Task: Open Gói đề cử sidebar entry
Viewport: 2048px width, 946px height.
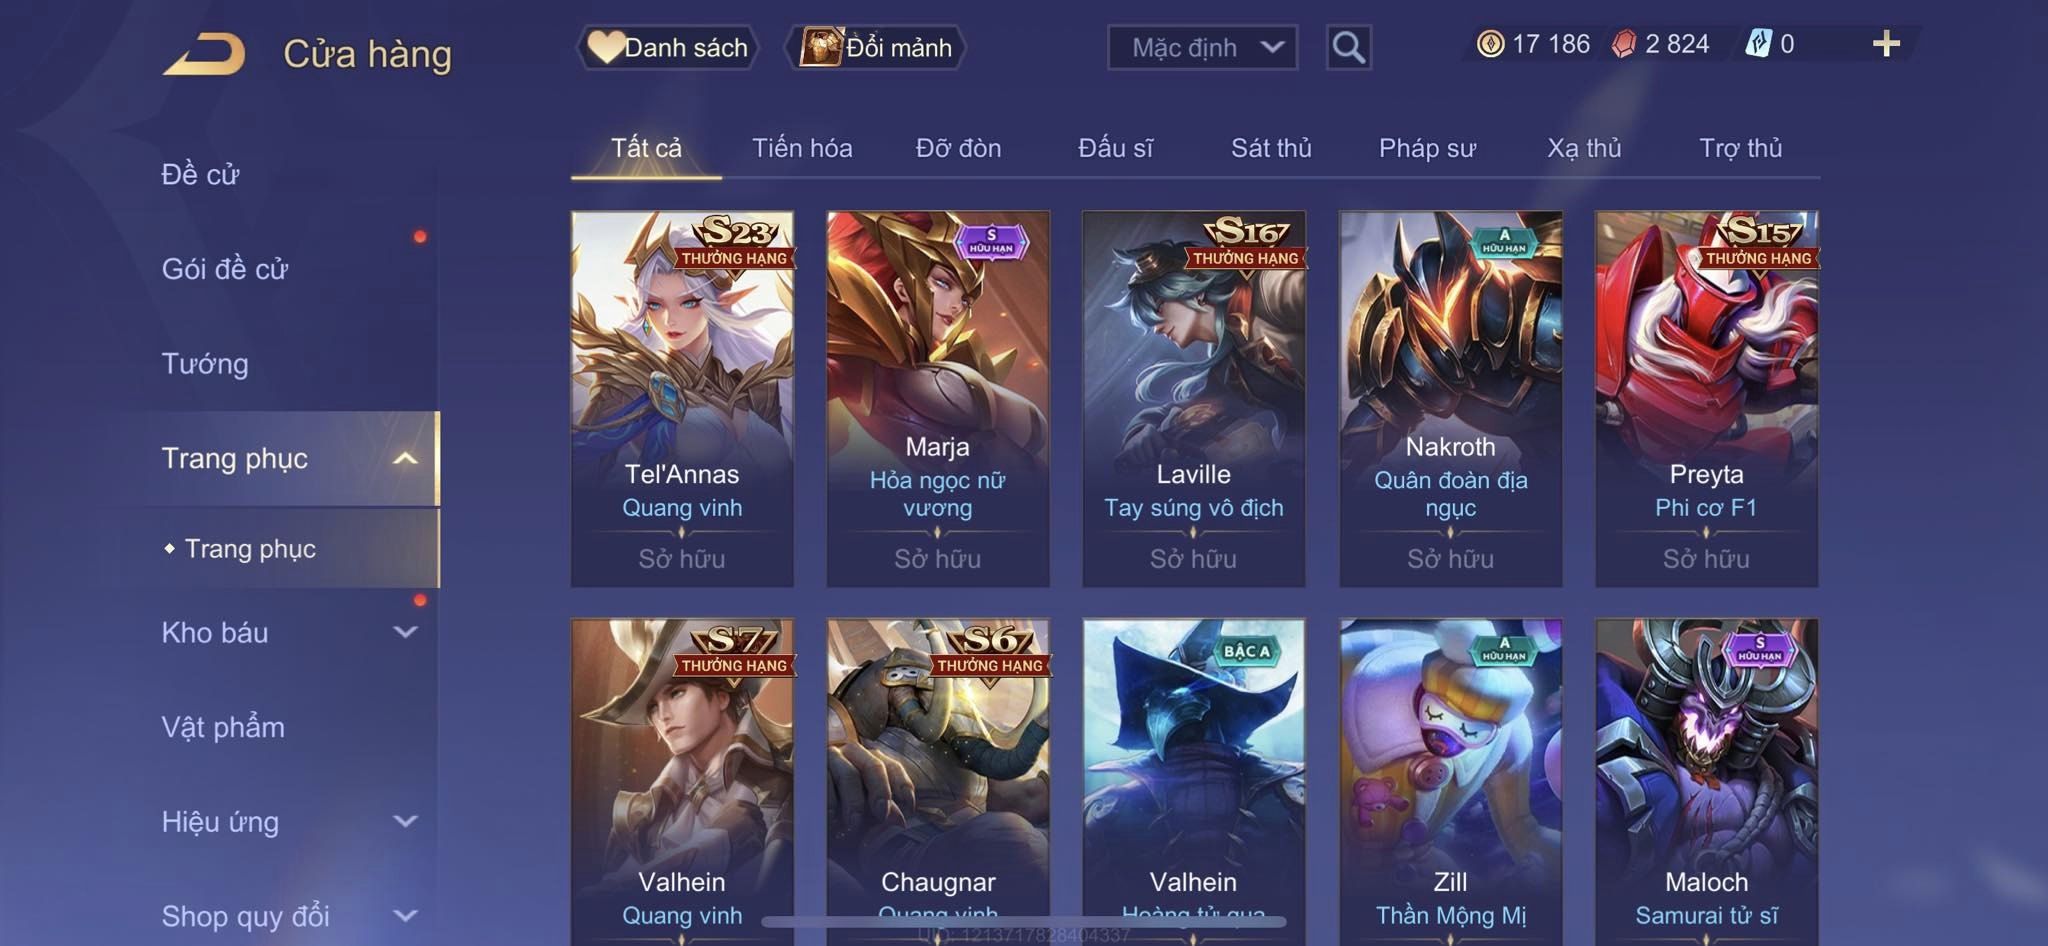Action: point(225,269)
